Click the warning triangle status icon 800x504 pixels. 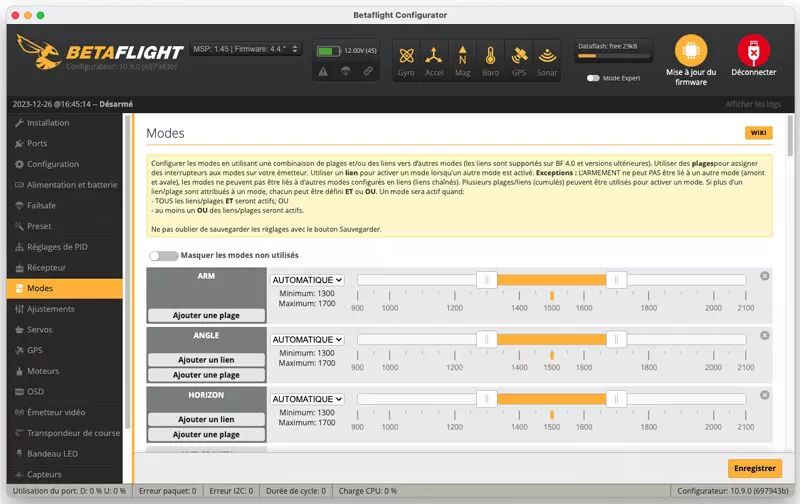pos(323,71)
